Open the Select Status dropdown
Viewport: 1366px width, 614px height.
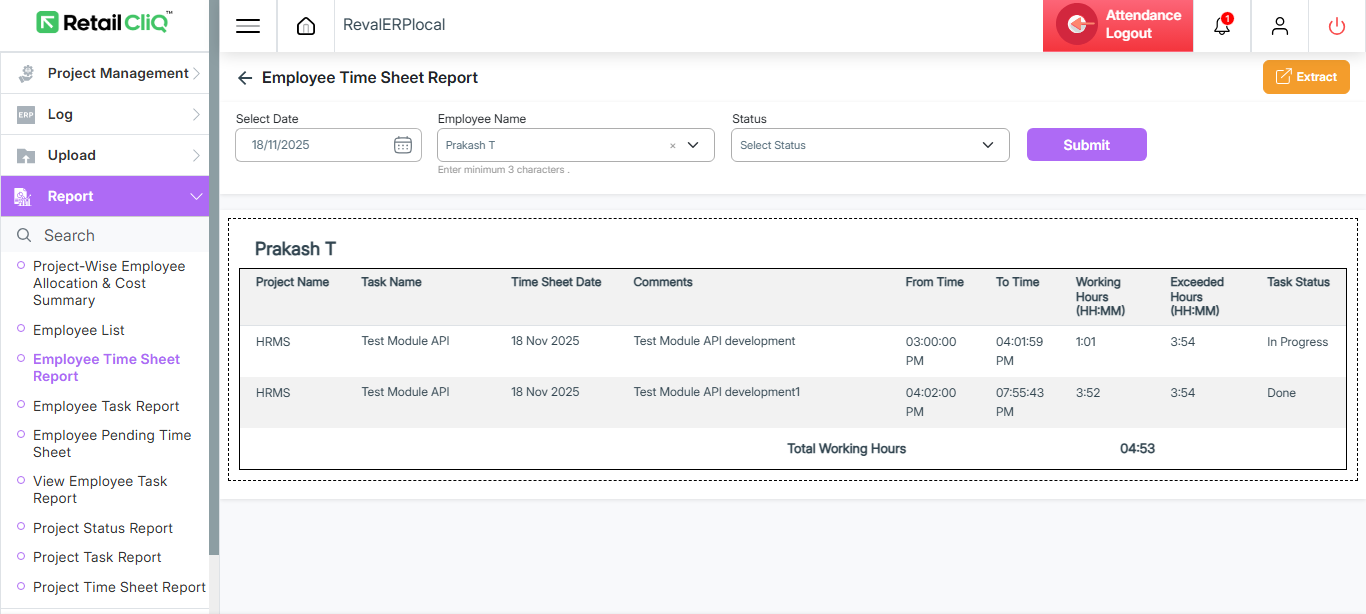[870, 145]
